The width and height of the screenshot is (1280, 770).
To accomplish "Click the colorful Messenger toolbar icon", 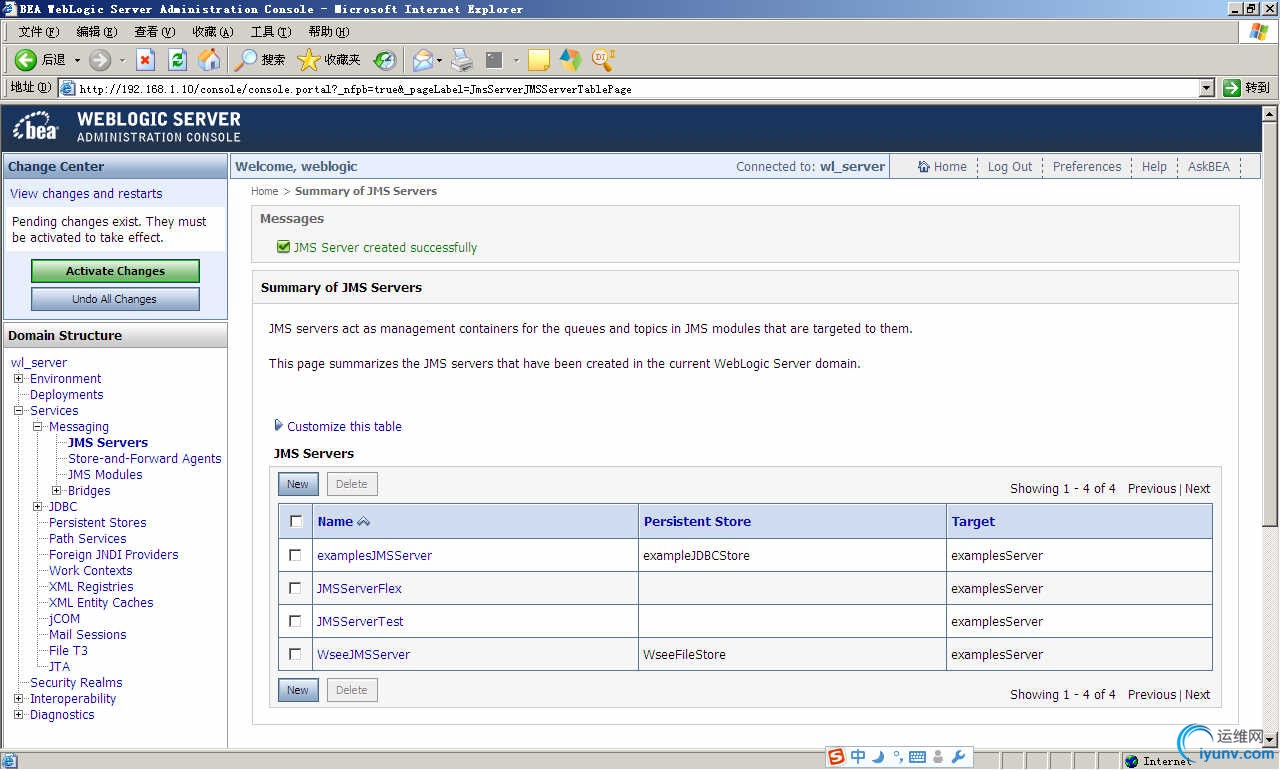I will (570, 60).
